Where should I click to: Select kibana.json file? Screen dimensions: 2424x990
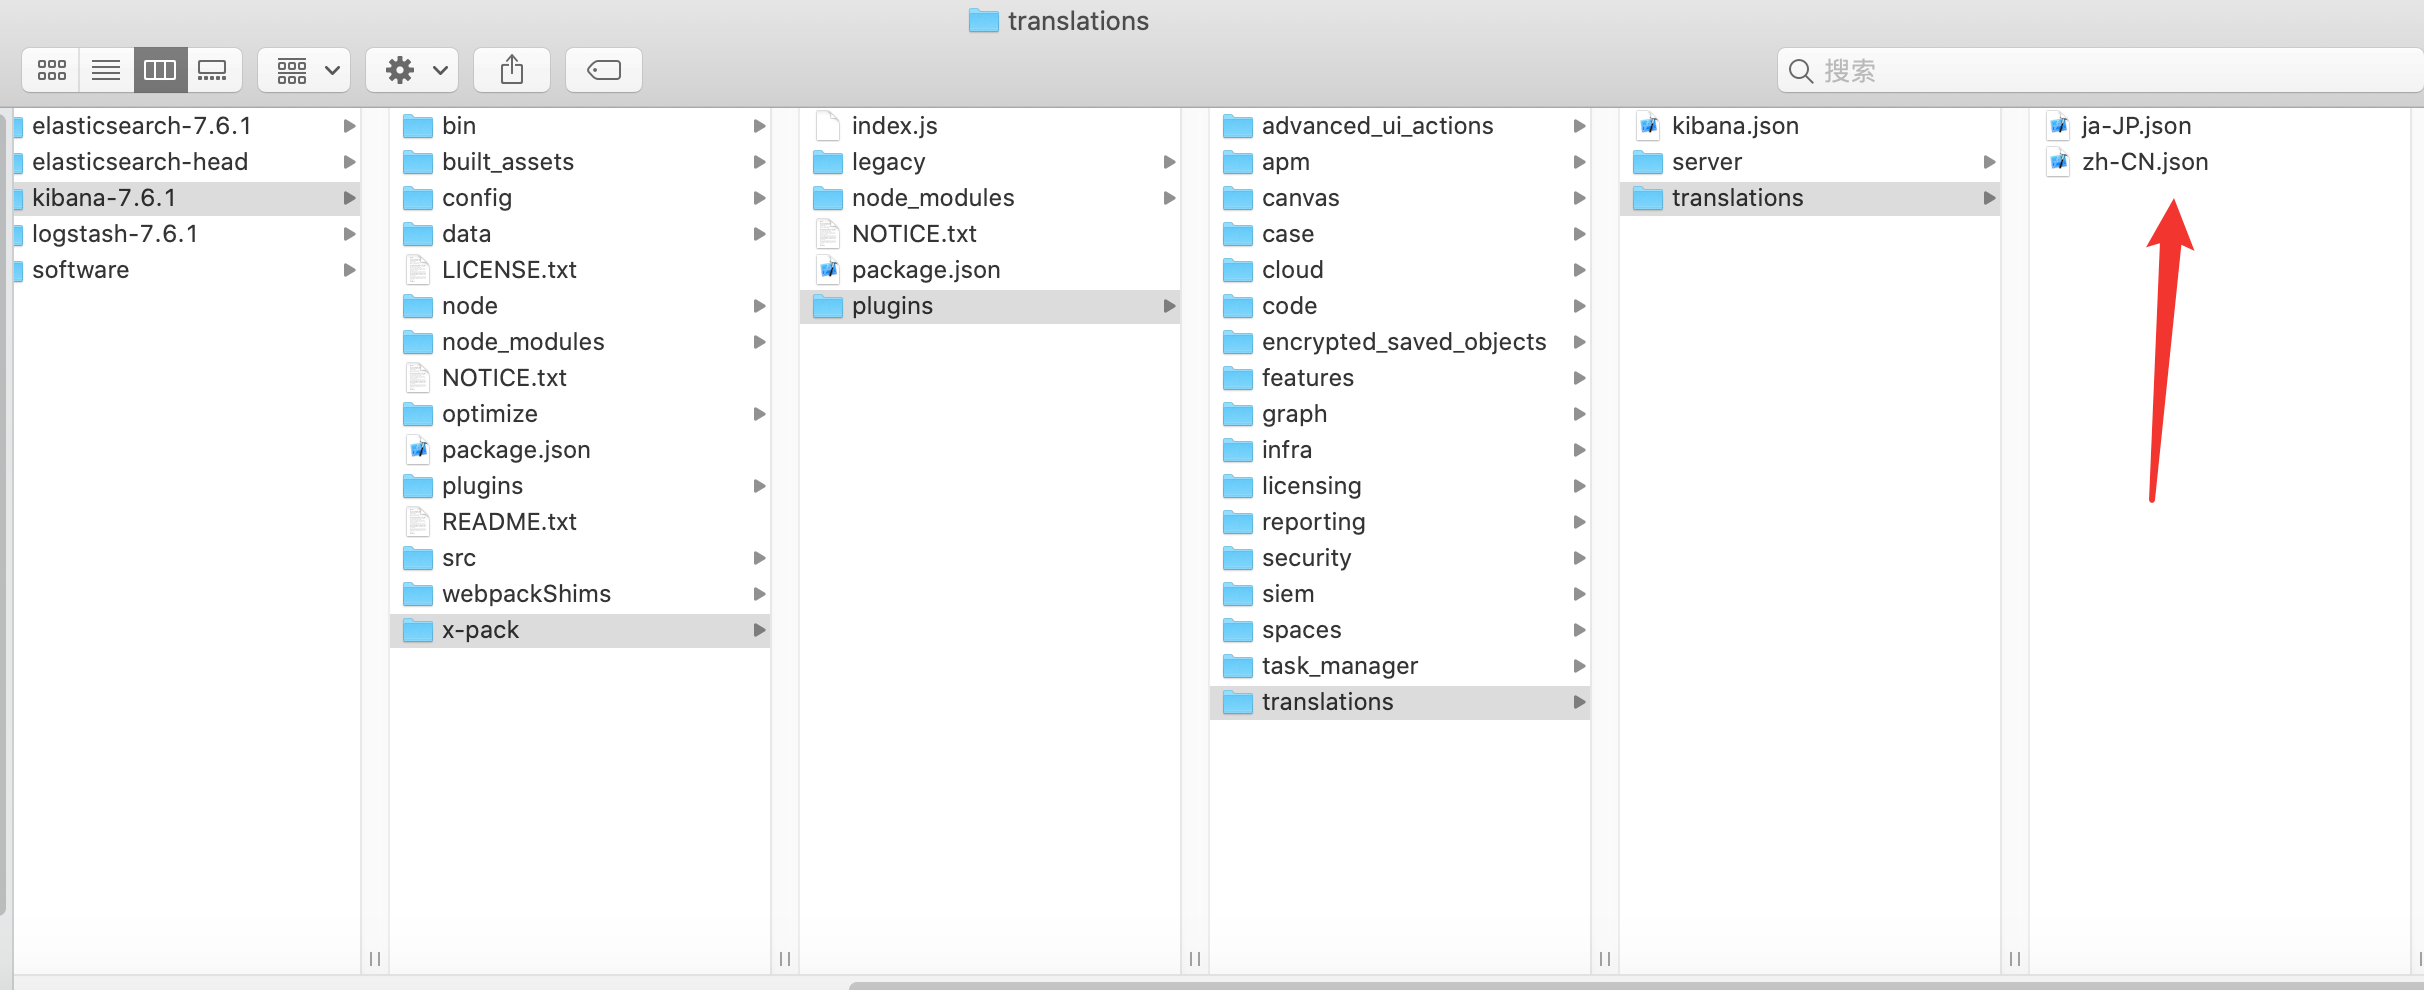point(1734,126)
